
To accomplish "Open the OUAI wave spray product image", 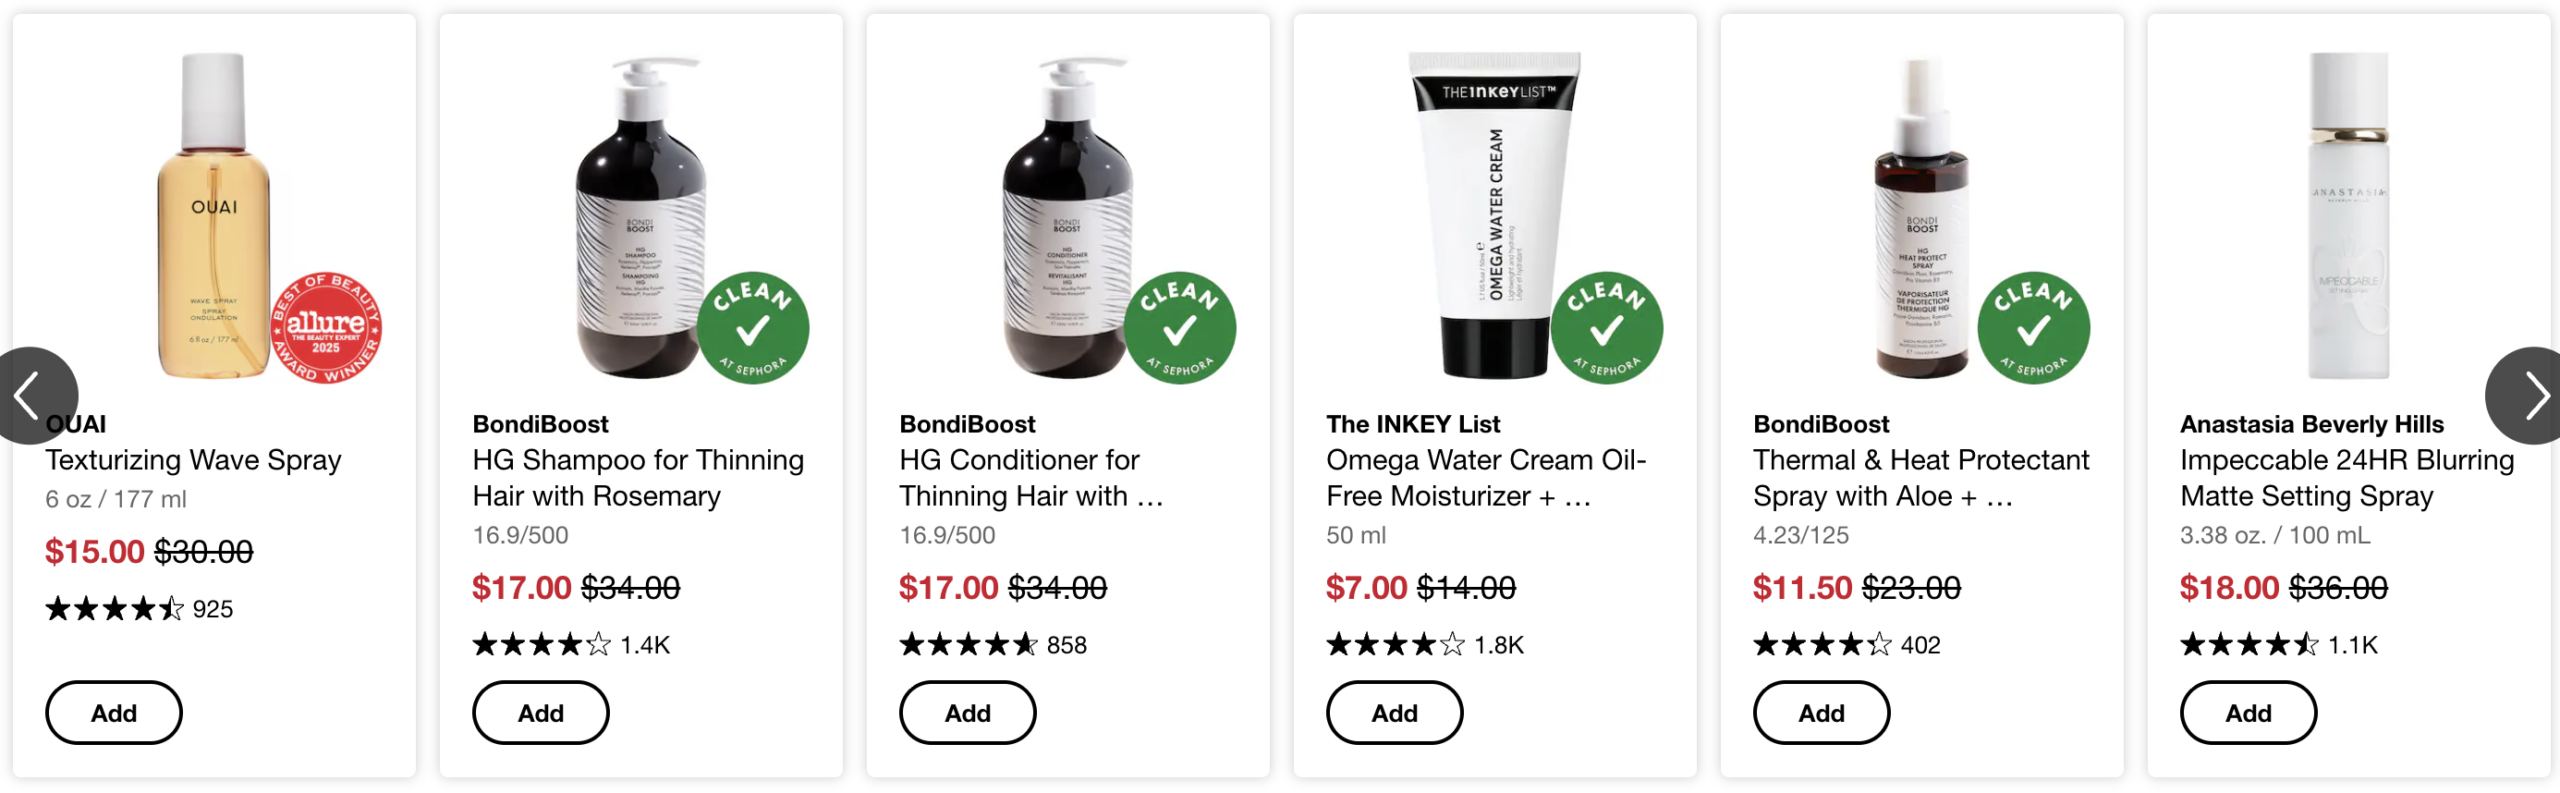I will 214,215.
